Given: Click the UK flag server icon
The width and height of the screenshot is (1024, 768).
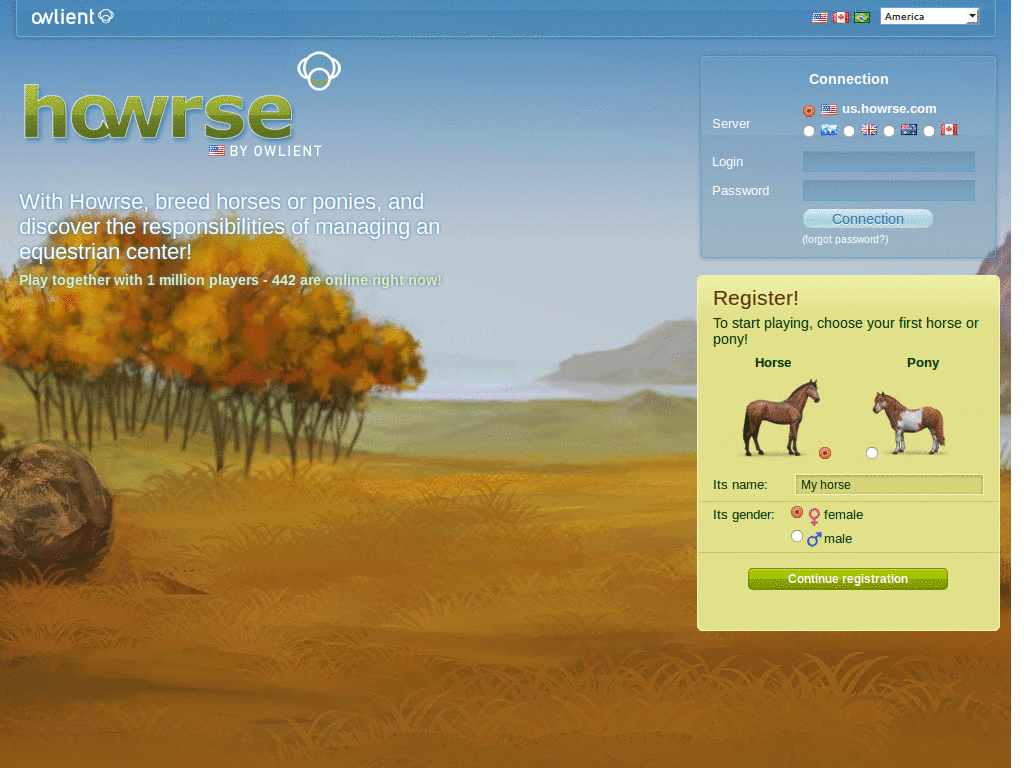Looking at the screenshot, I should click(x=869, y=129).
